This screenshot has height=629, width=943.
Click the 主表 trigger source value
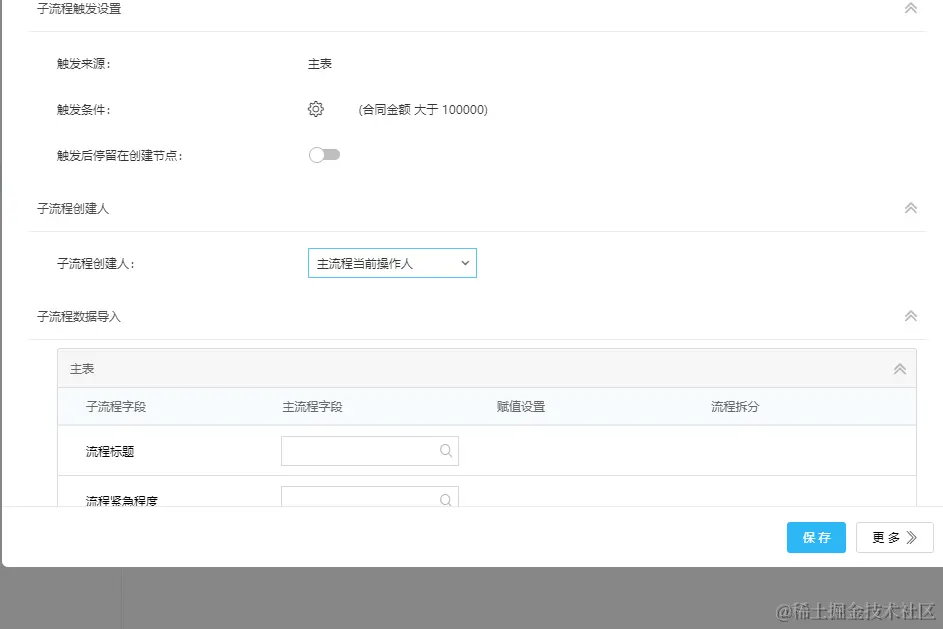[x=320, y=64]
